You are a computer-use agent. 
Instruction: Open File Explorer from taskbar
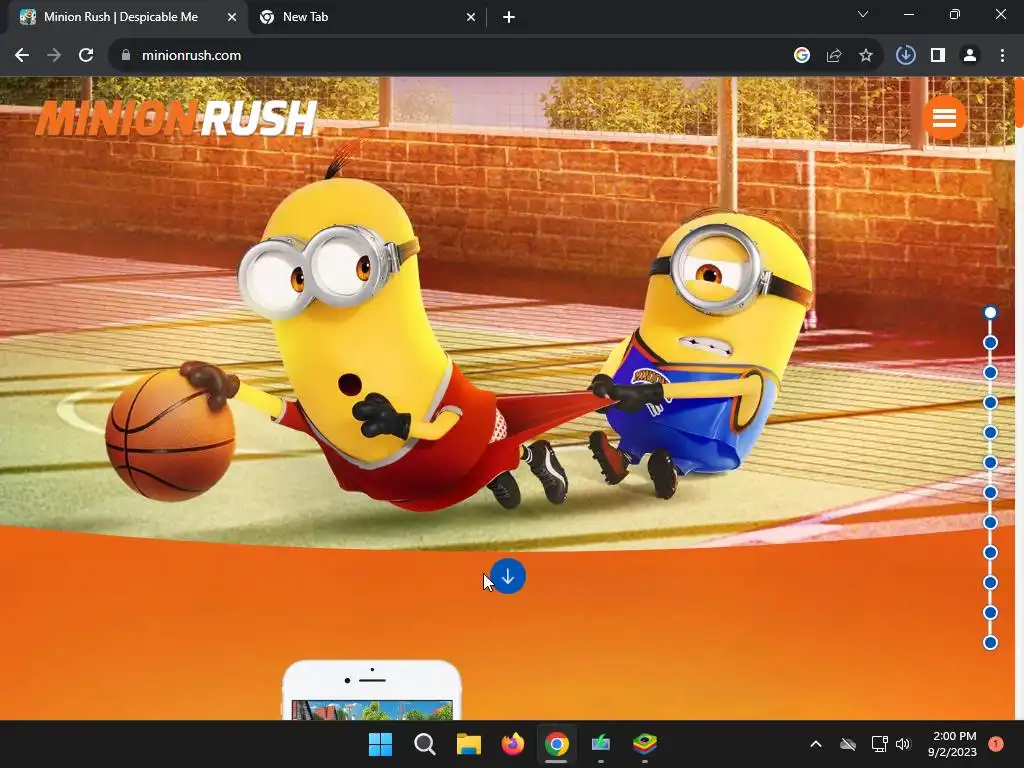pos(469,744)
